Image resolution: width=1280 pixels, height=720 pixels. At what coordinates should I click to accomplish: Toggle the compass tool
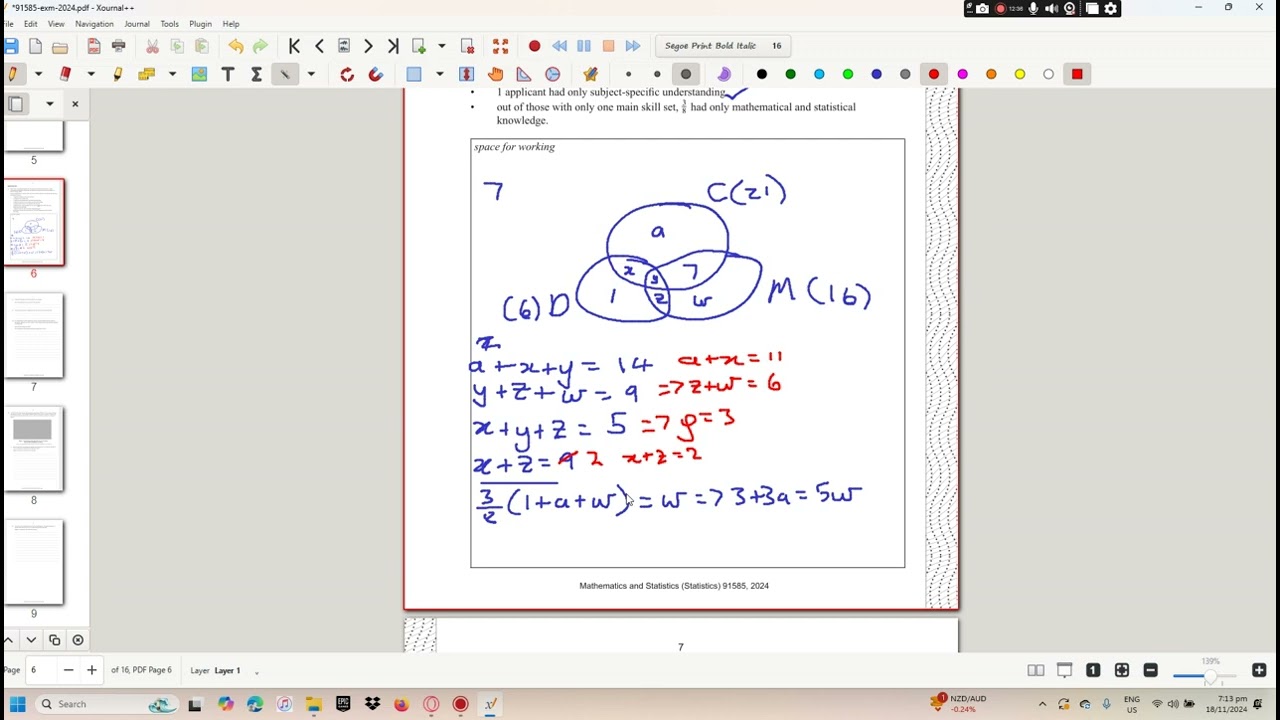pyautogui.click(x=553, y=74)
